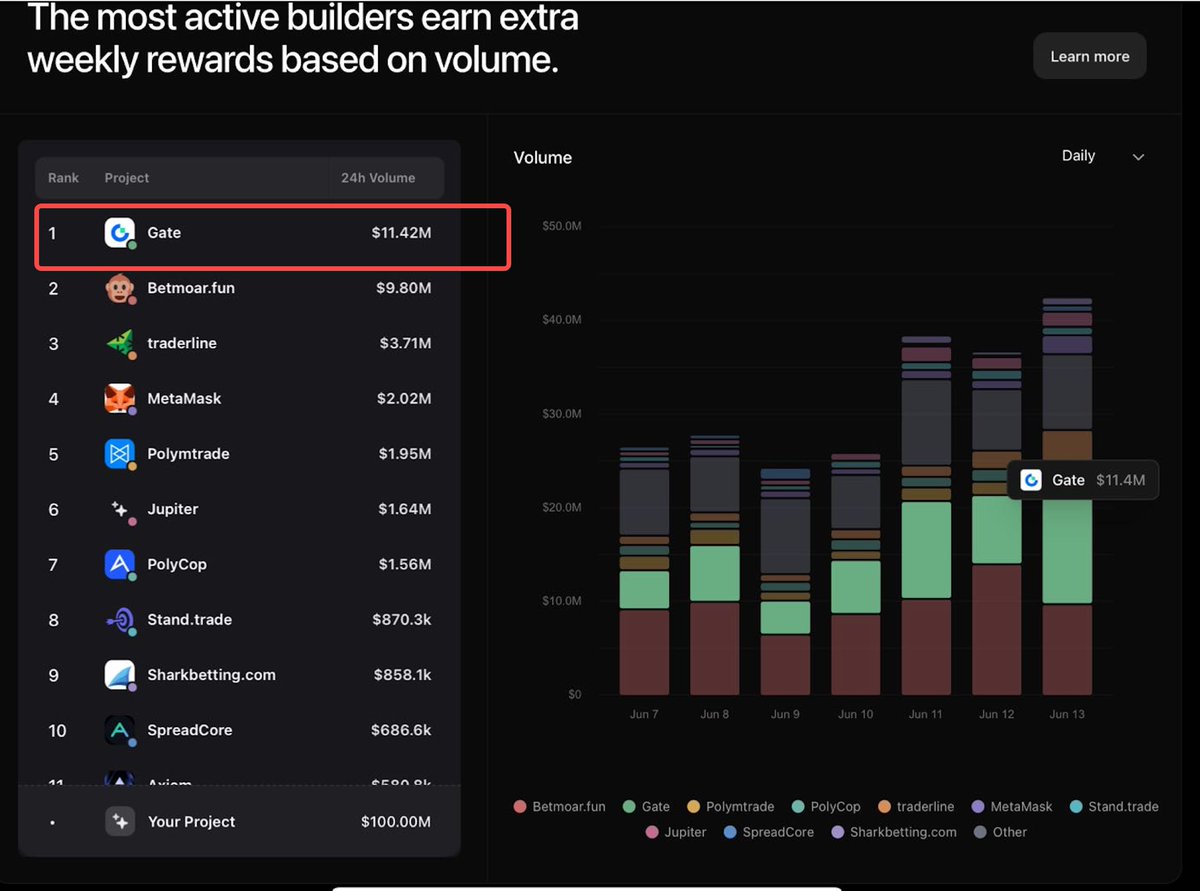Select the Polymtrade project name
The height and width of the screenshot is (891, 1200).
tap(188, 454)
